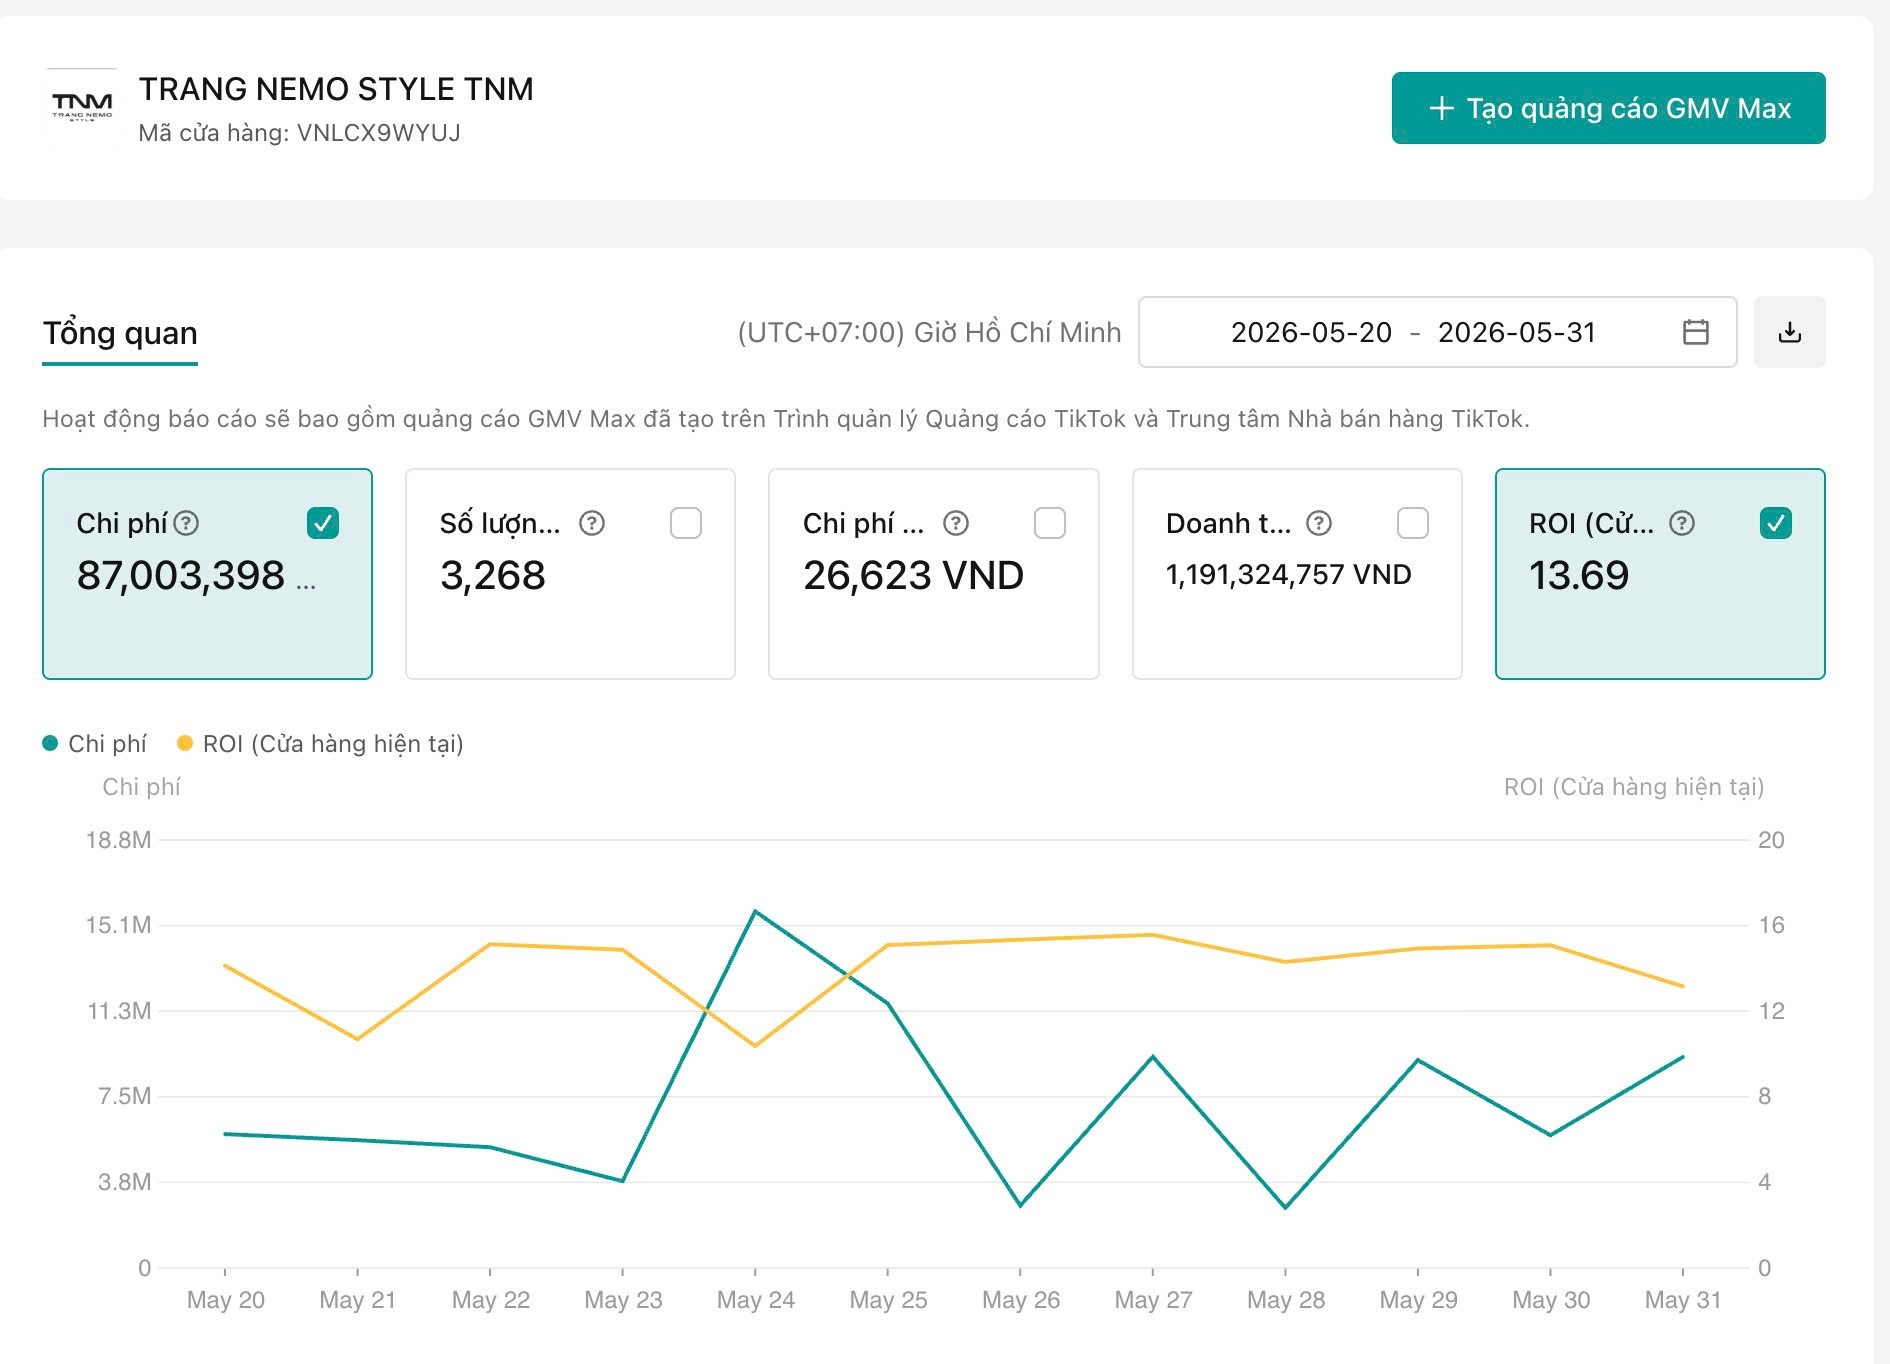Click help icon next to ROI (Cử...
Viewport: 1890px width, 1364px height.
click(1682, 523)
